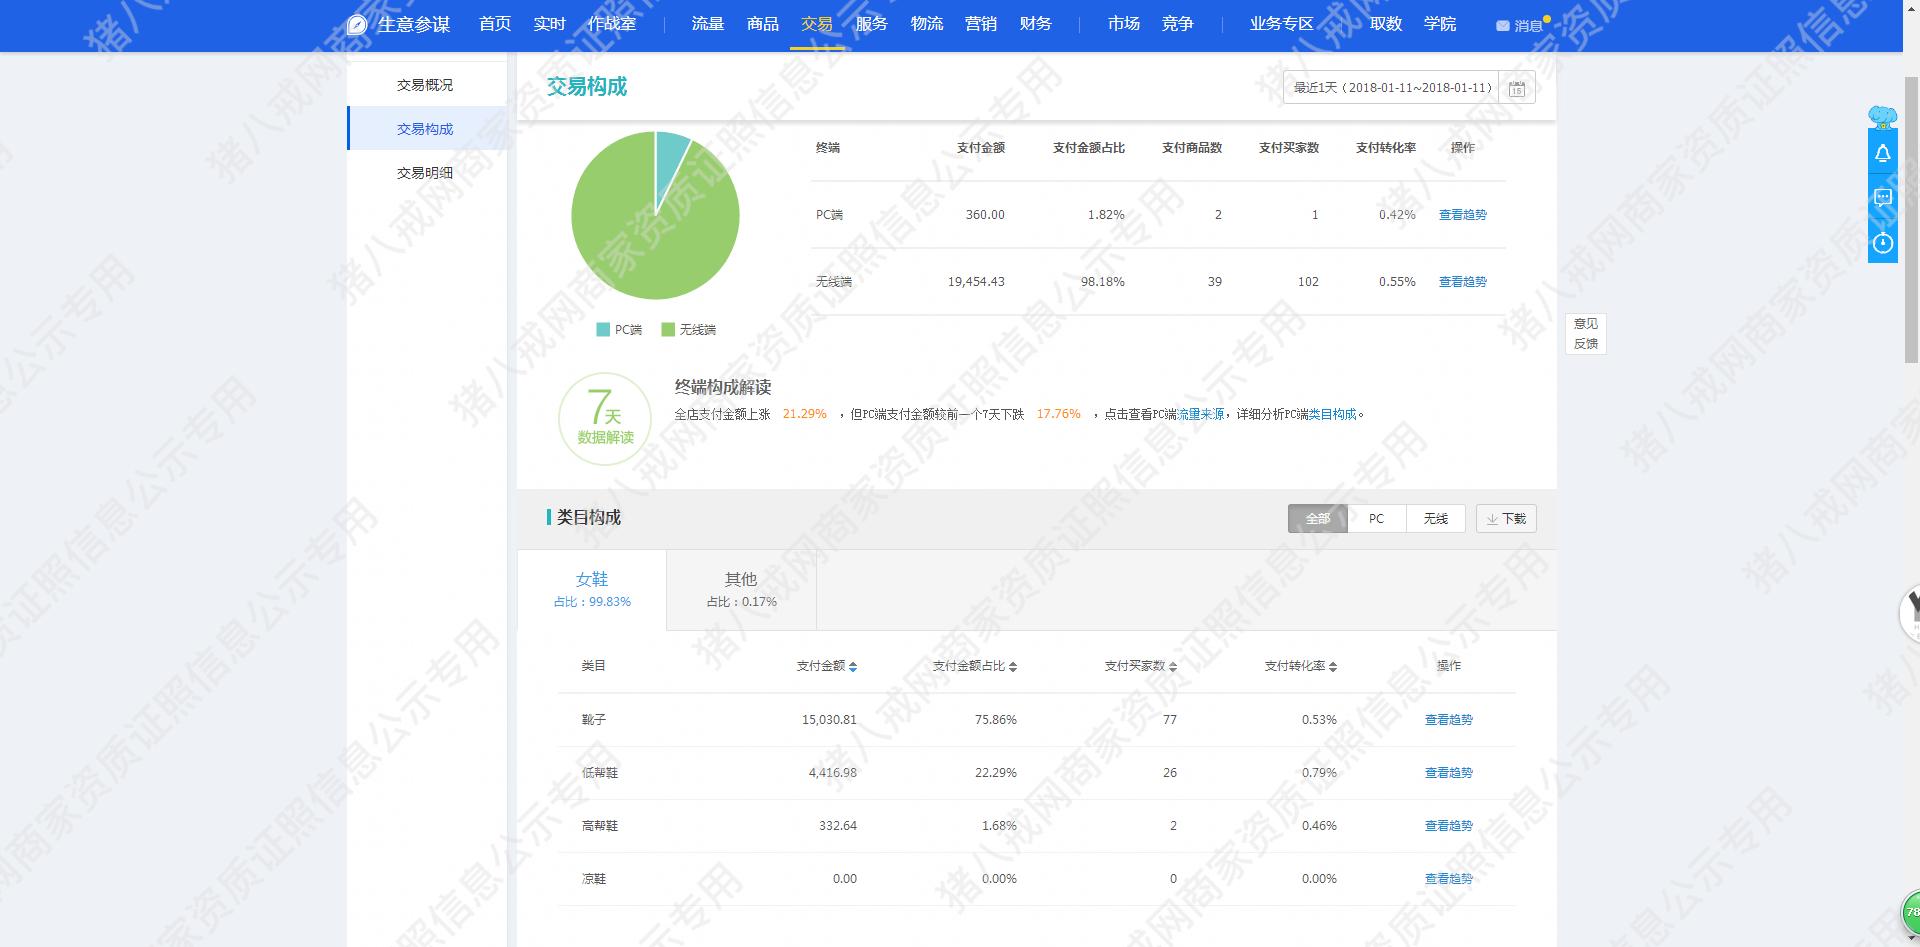Open the date range selector 最近1天
The image size is (1920, 947).
[x=1392, y=88]
